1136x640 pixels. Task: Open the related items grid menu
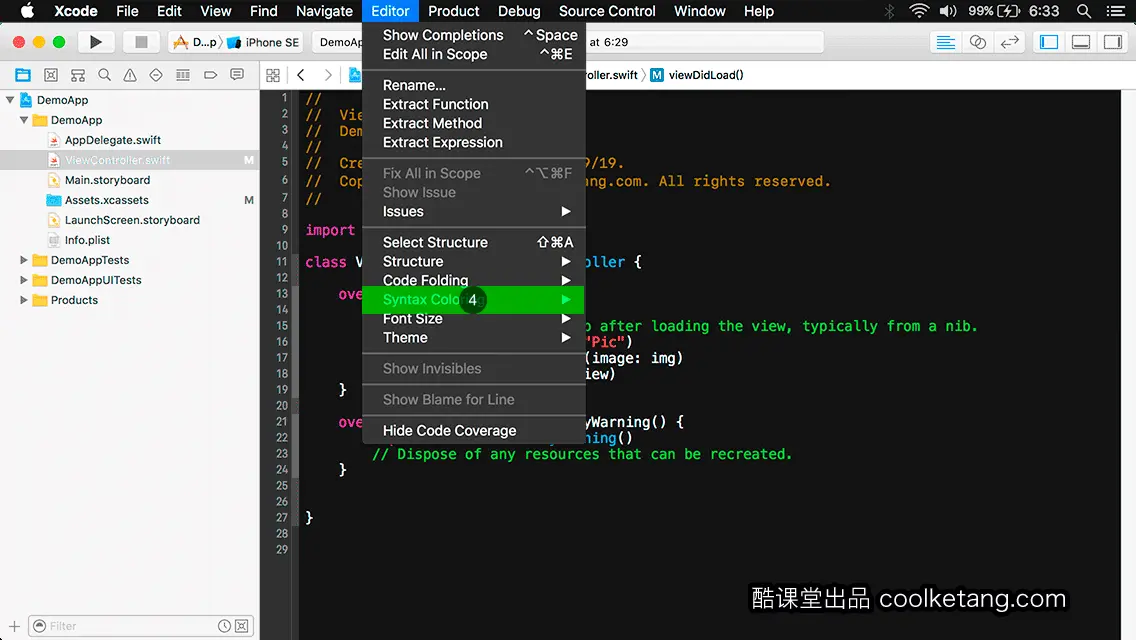[x=273, y=75]
